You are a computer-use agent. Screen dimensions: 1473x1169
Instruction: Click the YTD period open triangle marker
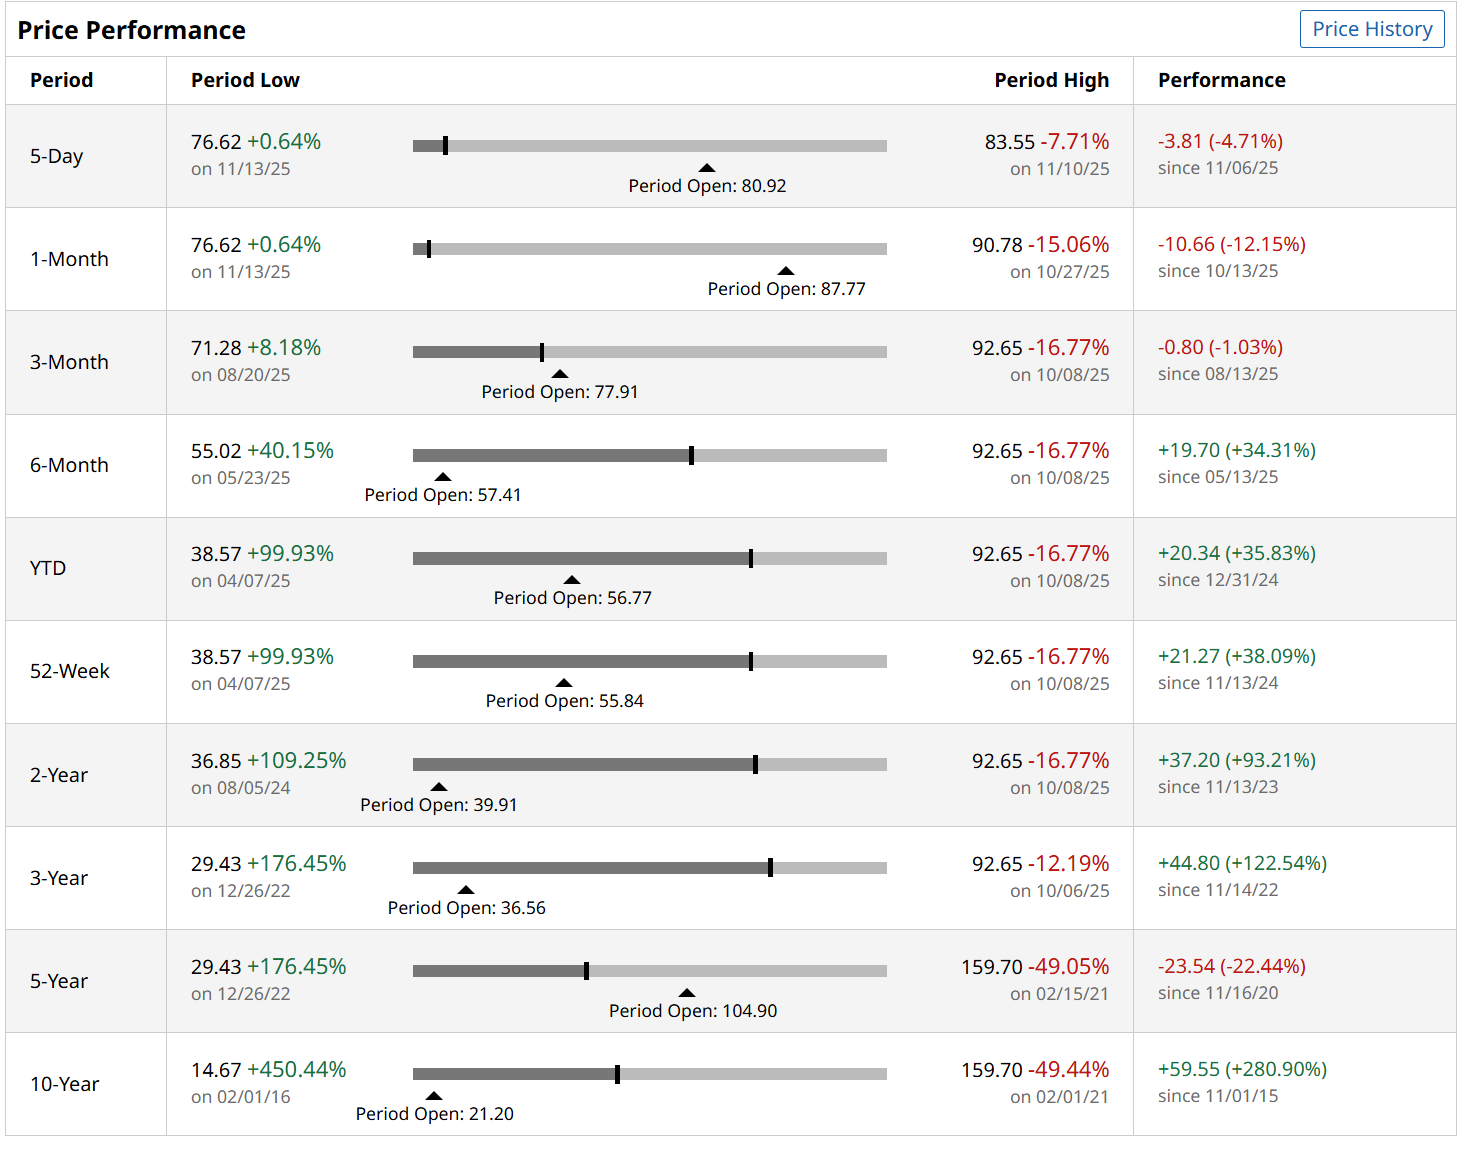click(x=572, y=580)
